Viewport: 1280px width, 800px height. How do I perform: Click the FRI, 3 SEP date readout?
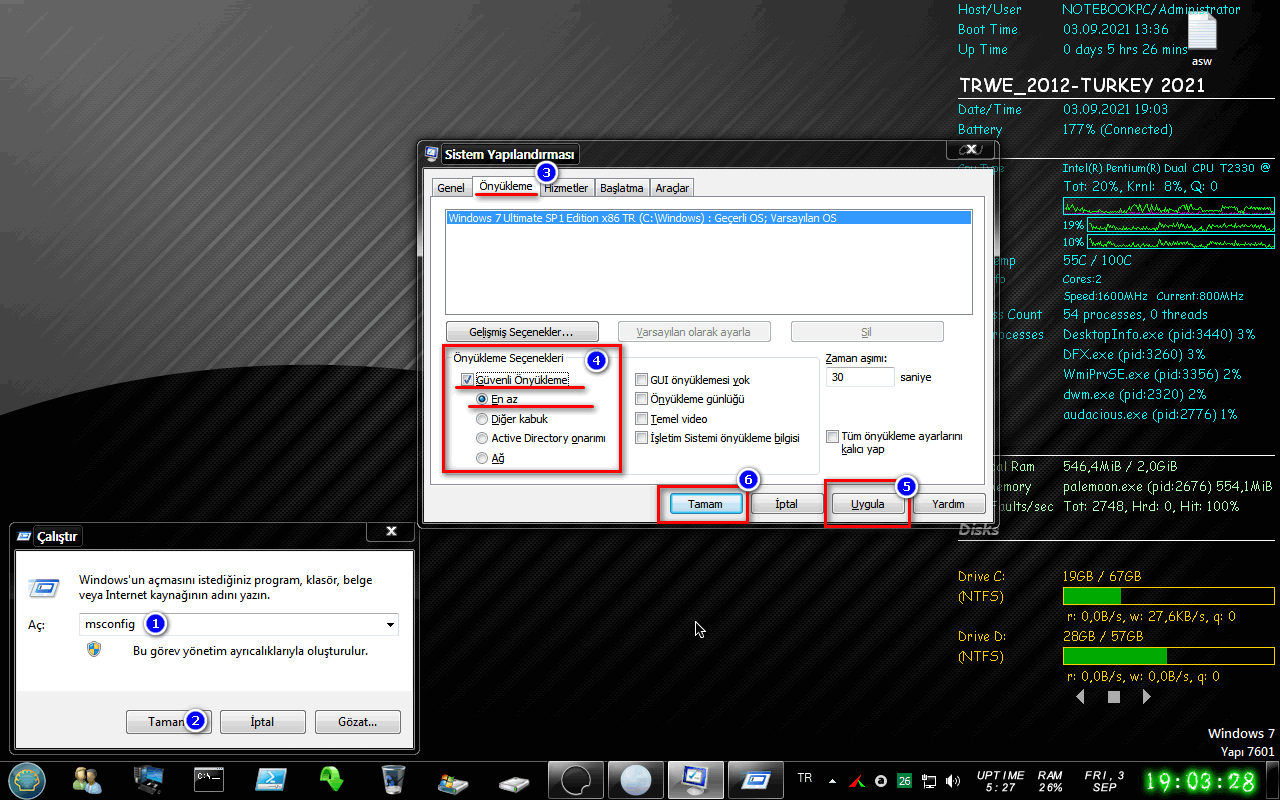pyautogui.click(x=1104, y=781)
